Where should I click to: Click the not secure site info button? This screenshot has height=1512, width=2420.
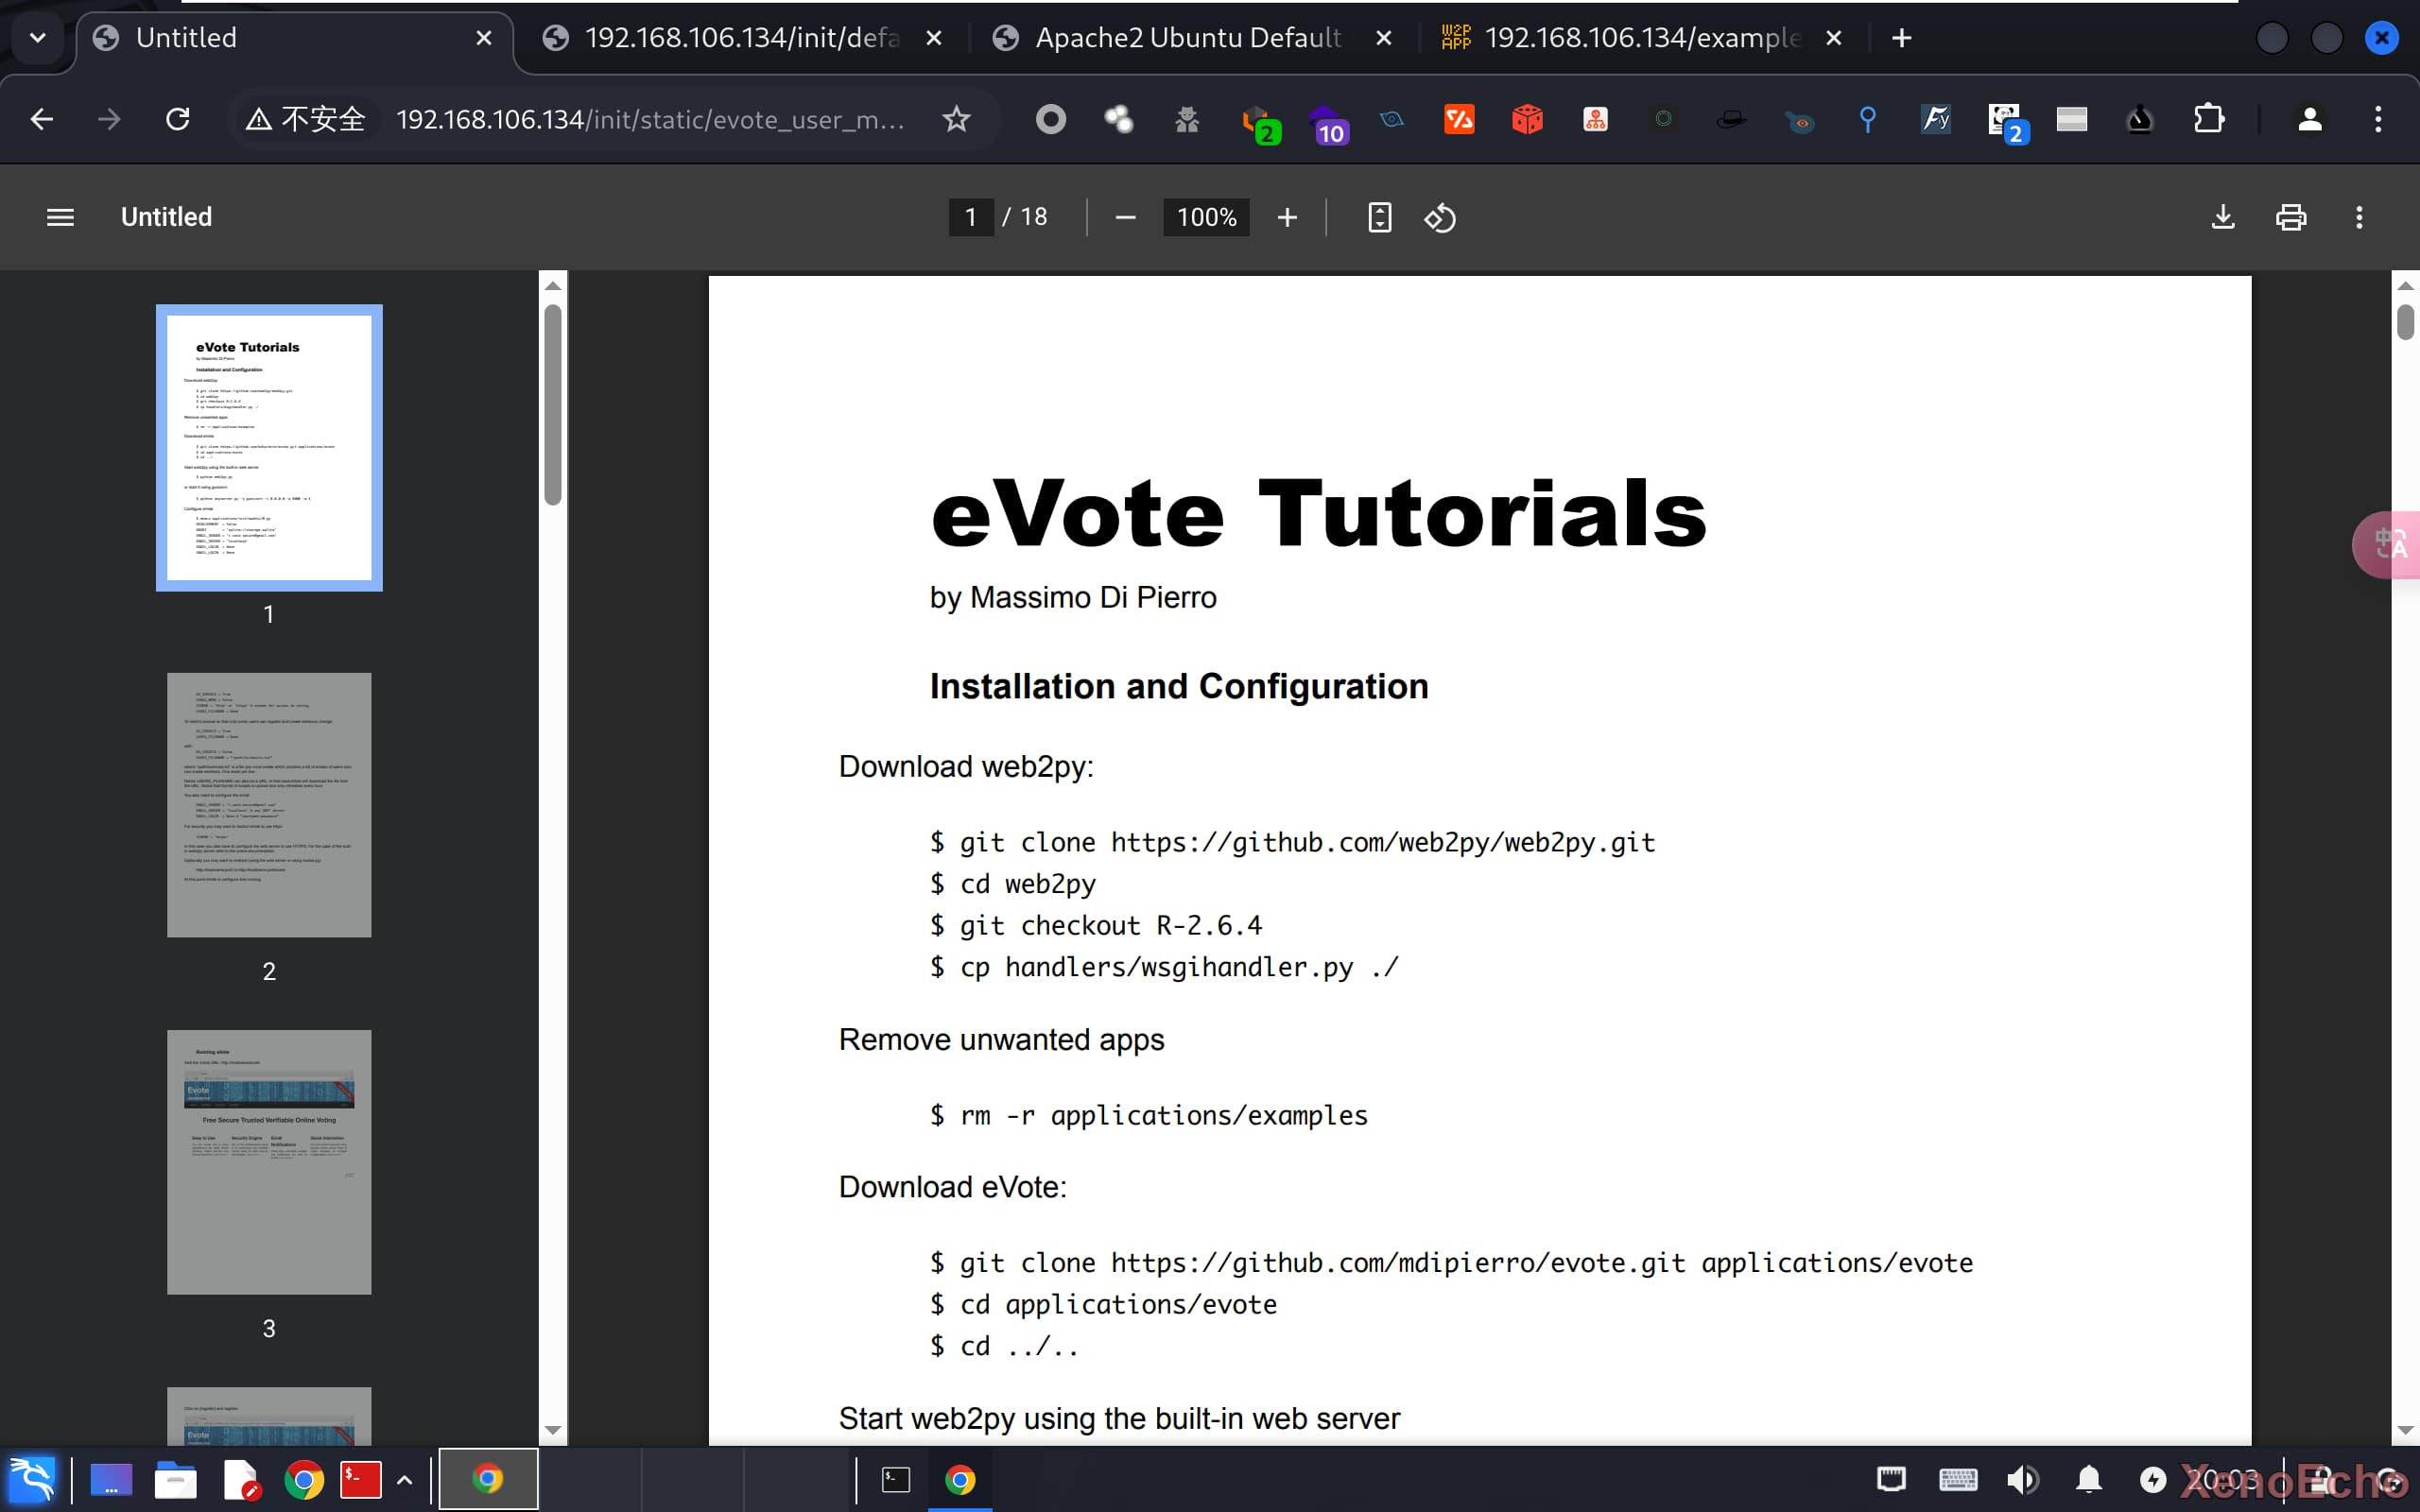307,120
